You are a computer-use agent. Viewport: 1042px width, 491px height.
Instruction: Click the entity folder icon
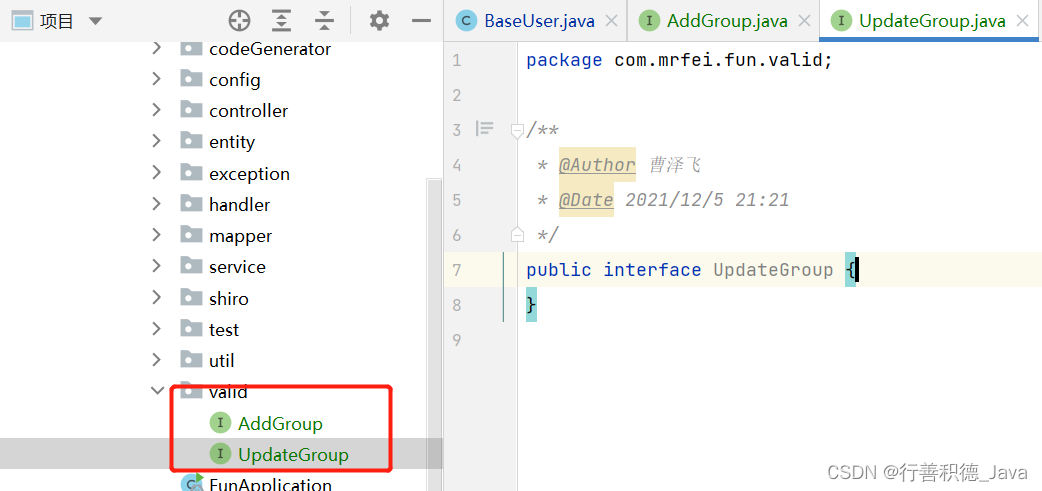(191, 141)
